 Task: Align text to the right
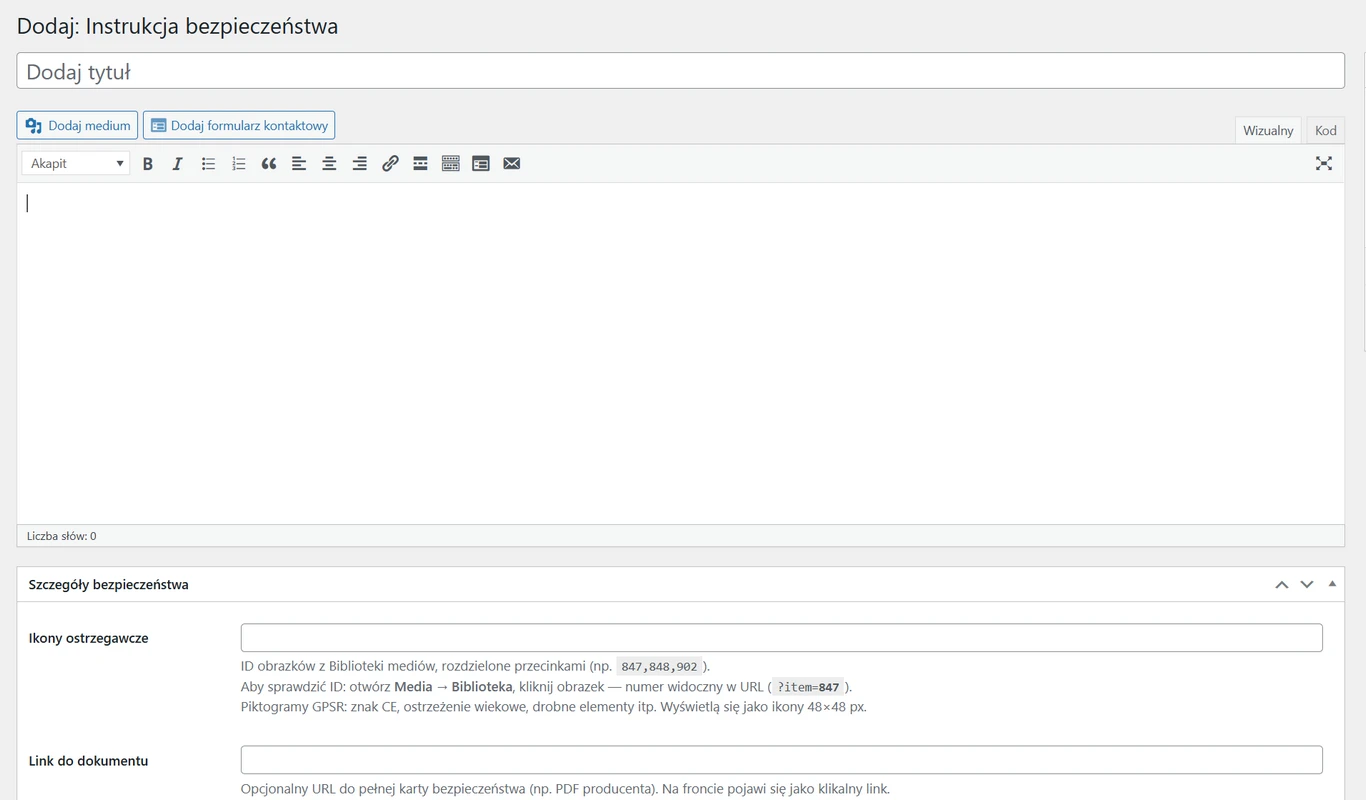coord(360,164)
